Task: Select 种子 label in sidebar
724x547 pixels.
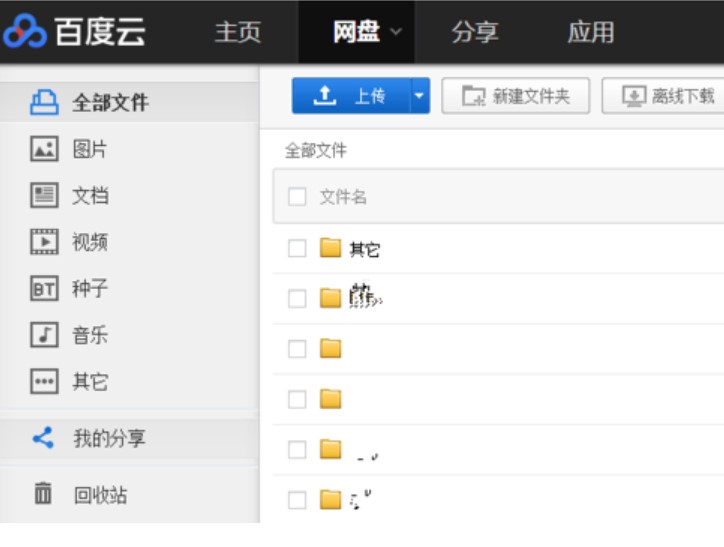Action: 90,289
